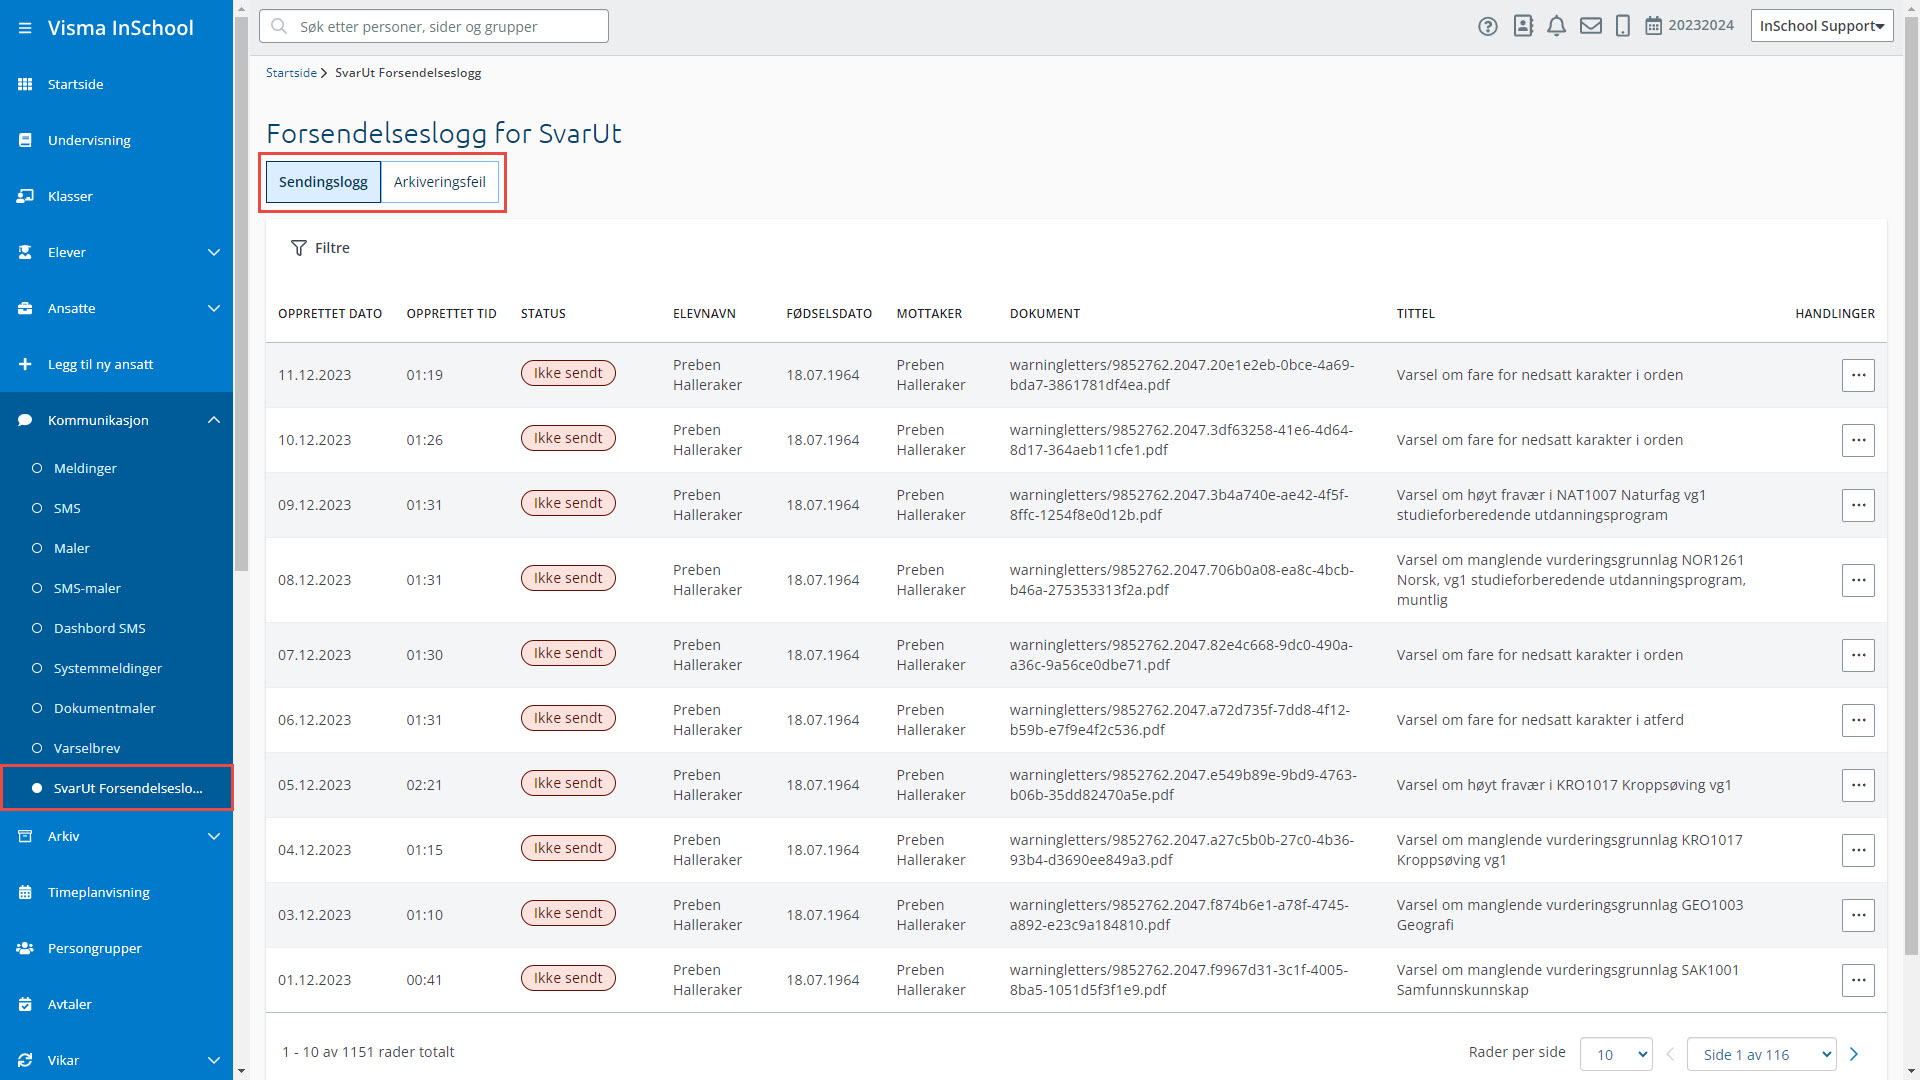Image resolution: width=1920 pixels, height=1080 pixels.
Task: Open actions menu for 11.12.2023 row
Action: pos(1858,375)
